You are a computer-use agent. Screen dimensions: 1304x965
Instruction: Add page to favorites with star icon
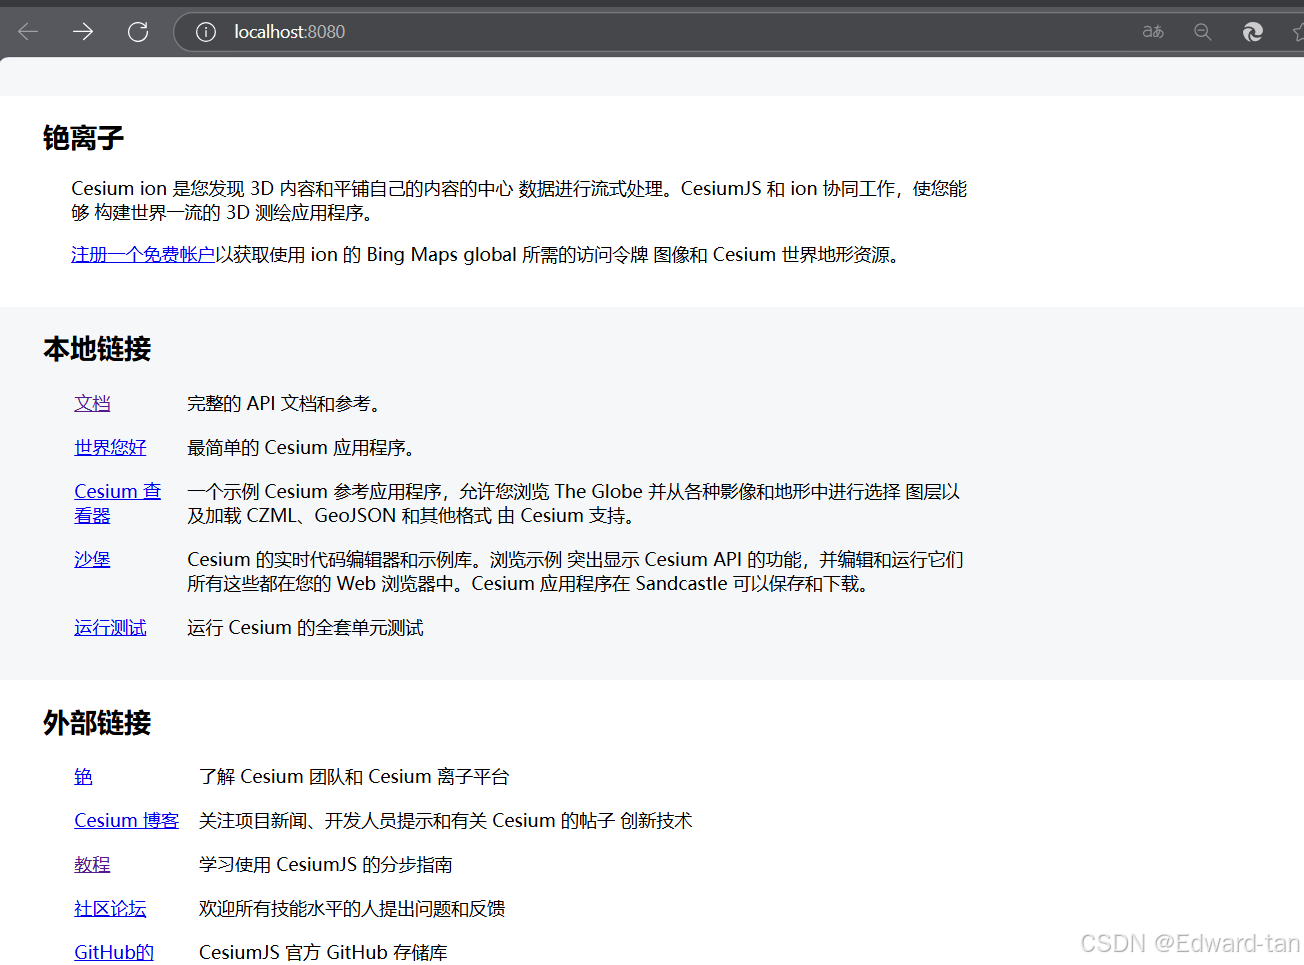click(x=1297, y=32)
